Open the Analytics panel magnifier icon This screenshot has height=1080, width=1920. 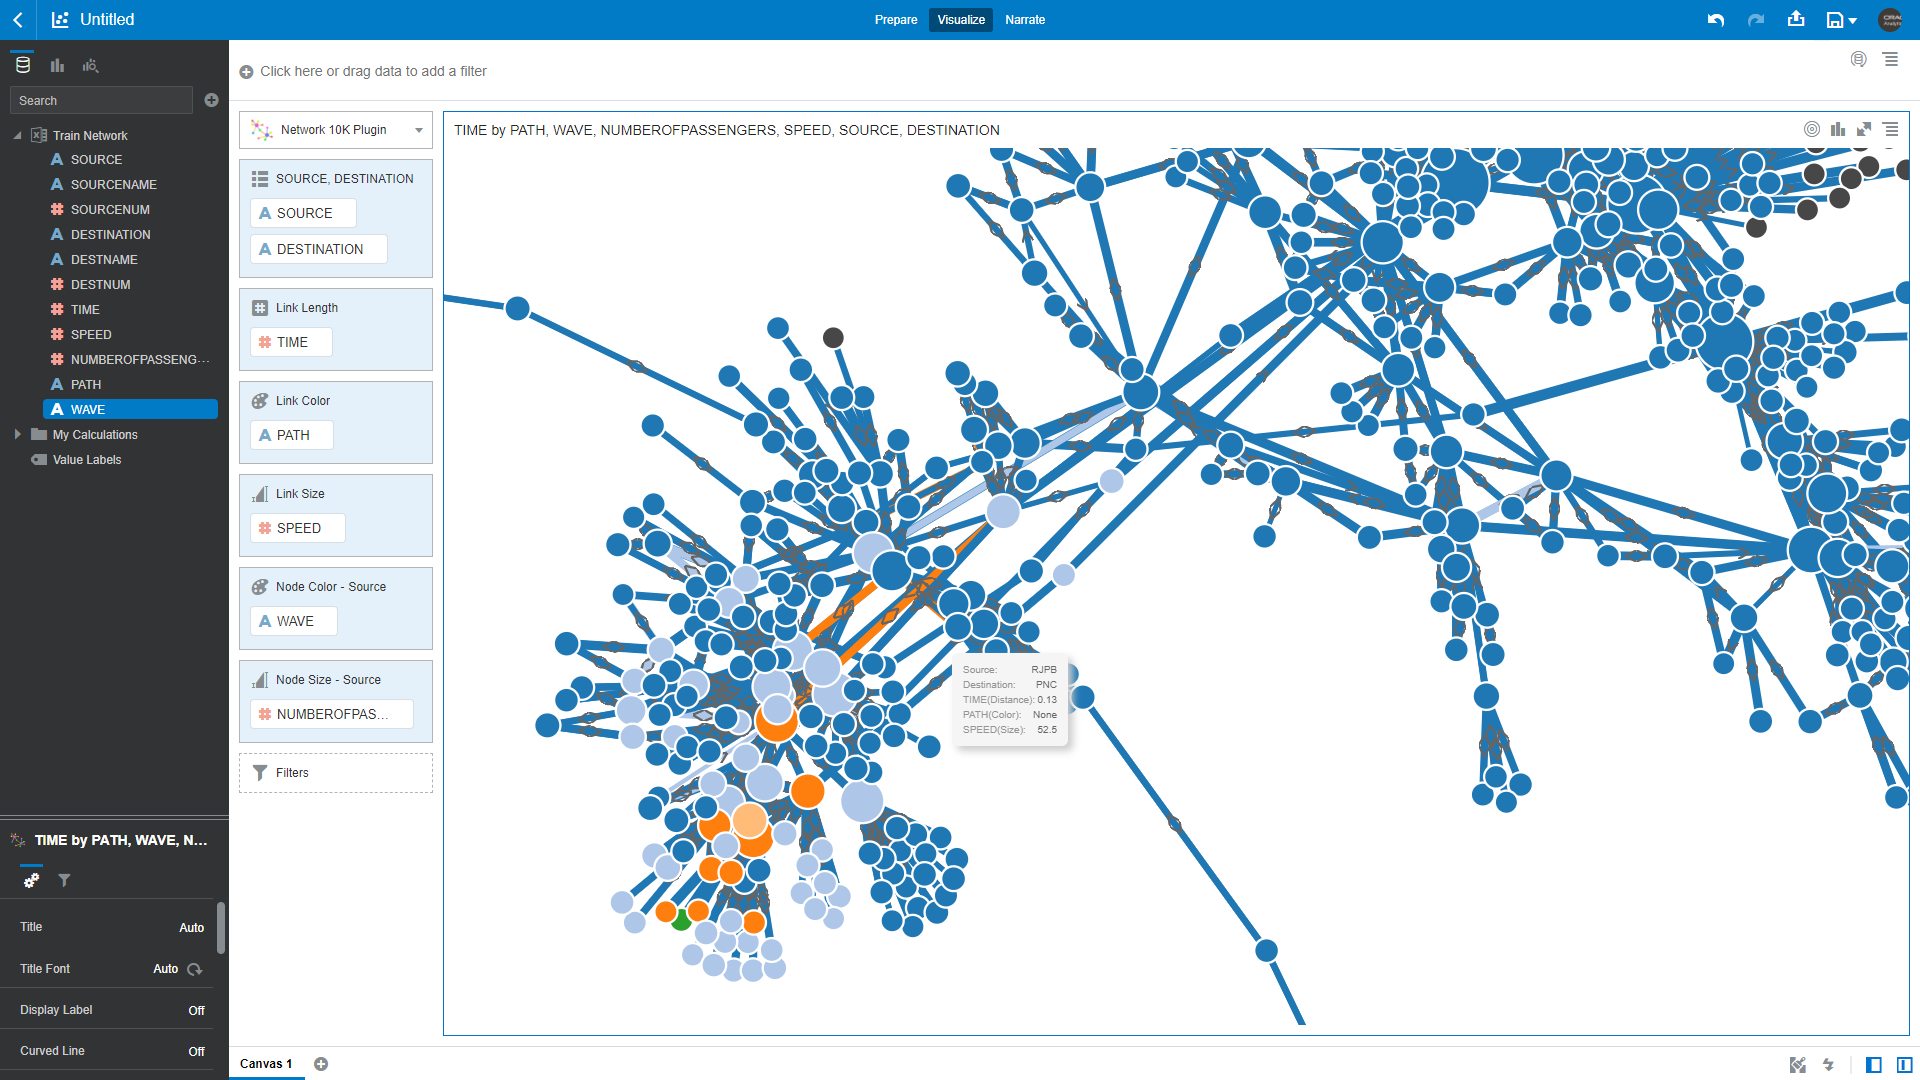(90, 64)
